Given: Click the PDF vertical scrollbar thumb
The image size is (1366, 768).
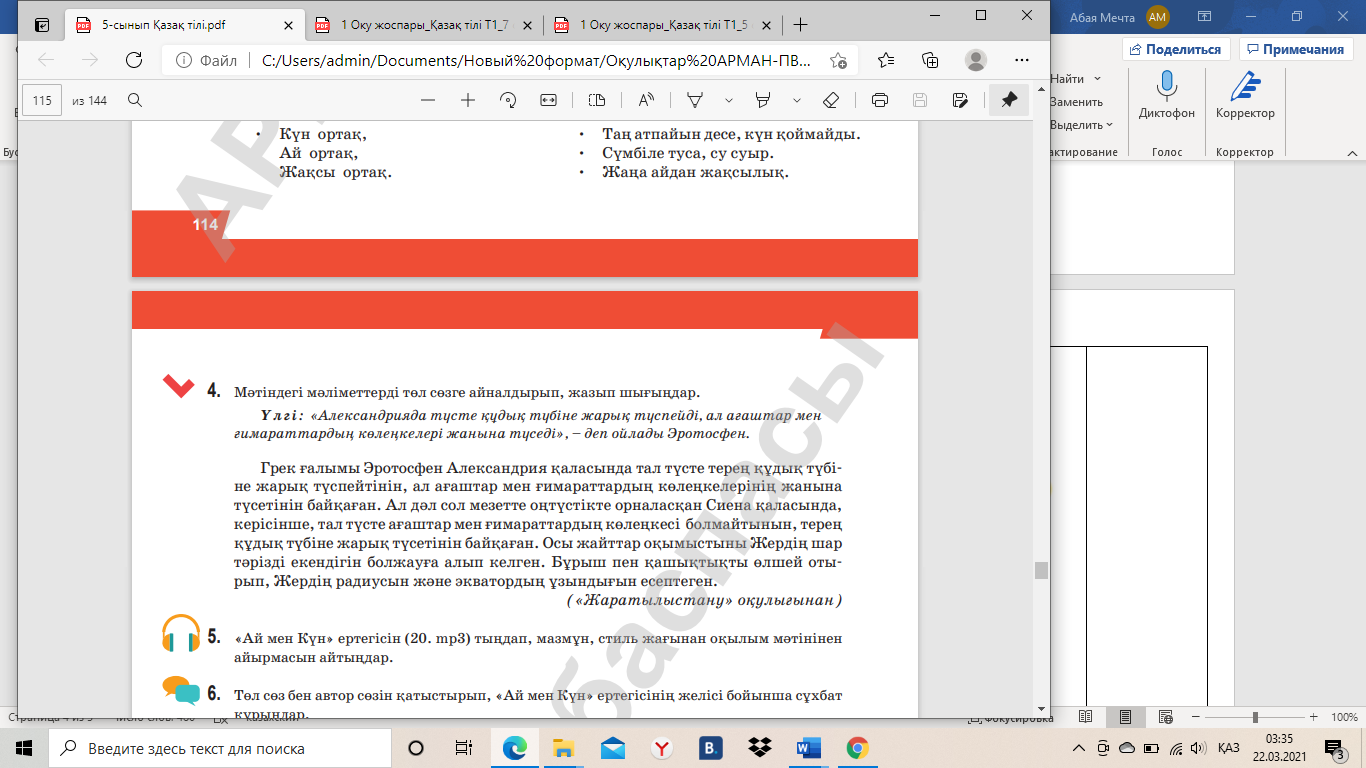Looking at the screenshot, I should (1041, 570).
